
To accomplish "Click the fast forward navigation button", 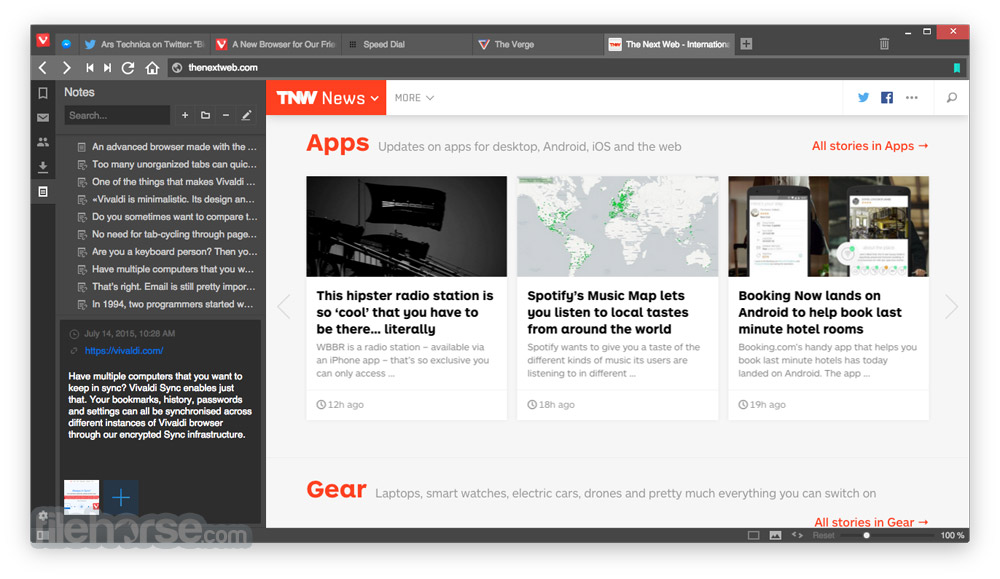I will tap(108, 68).
